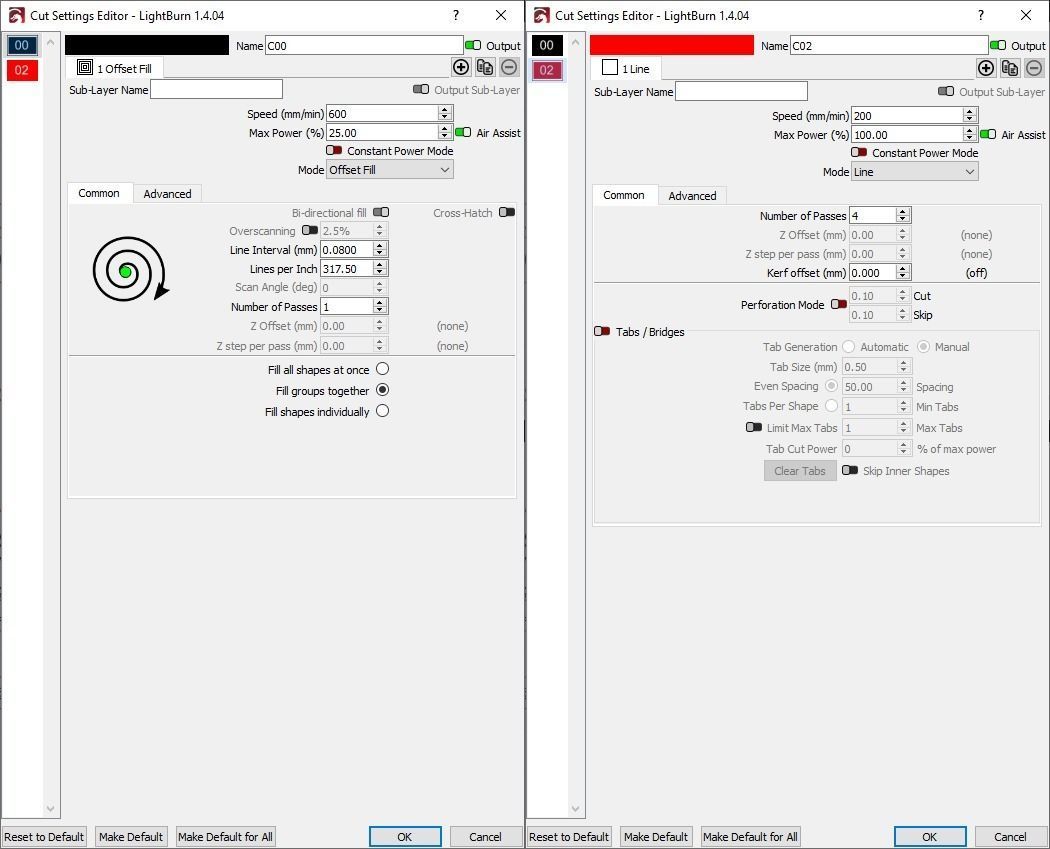Adjust Speed 200 spinner arrows
The width and height of the screenshot is (1050, 849).
point(970,116)
